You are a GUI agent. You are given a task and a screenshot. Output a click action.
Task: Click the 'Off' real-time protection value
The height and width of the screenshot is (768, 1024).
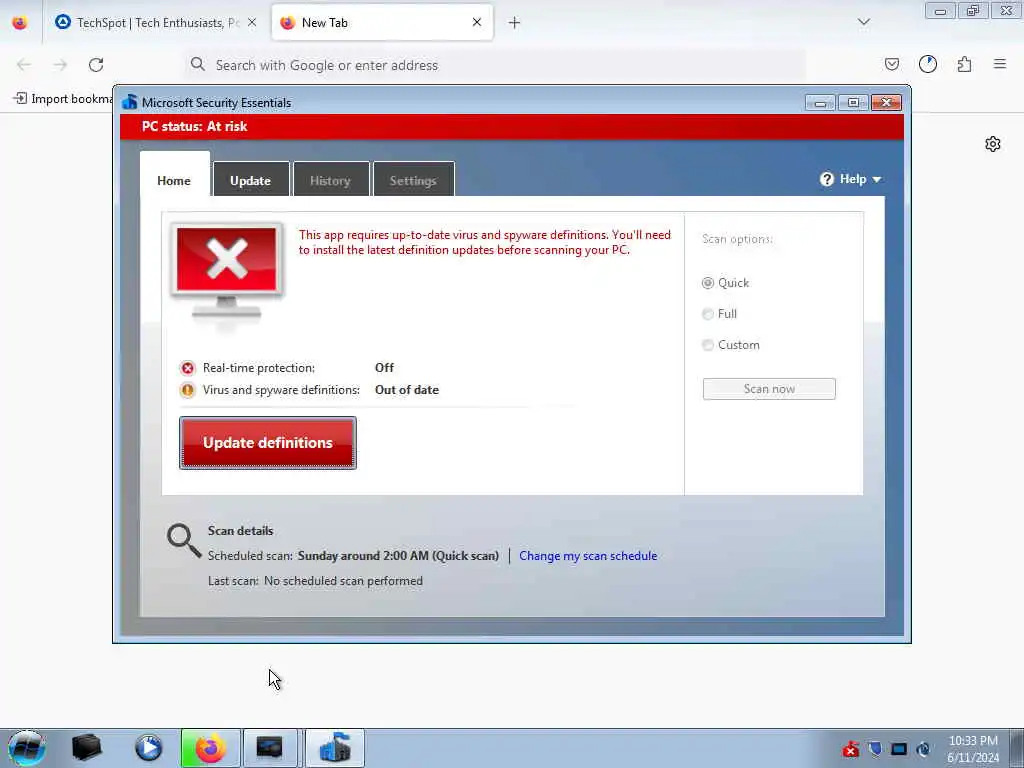pos(385,368)
